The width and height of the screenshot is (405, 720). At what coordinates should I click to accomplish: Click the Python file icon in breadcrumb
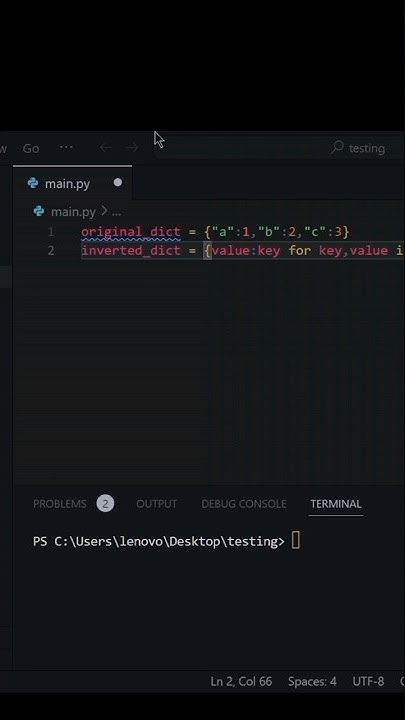[x=39, y=211]
